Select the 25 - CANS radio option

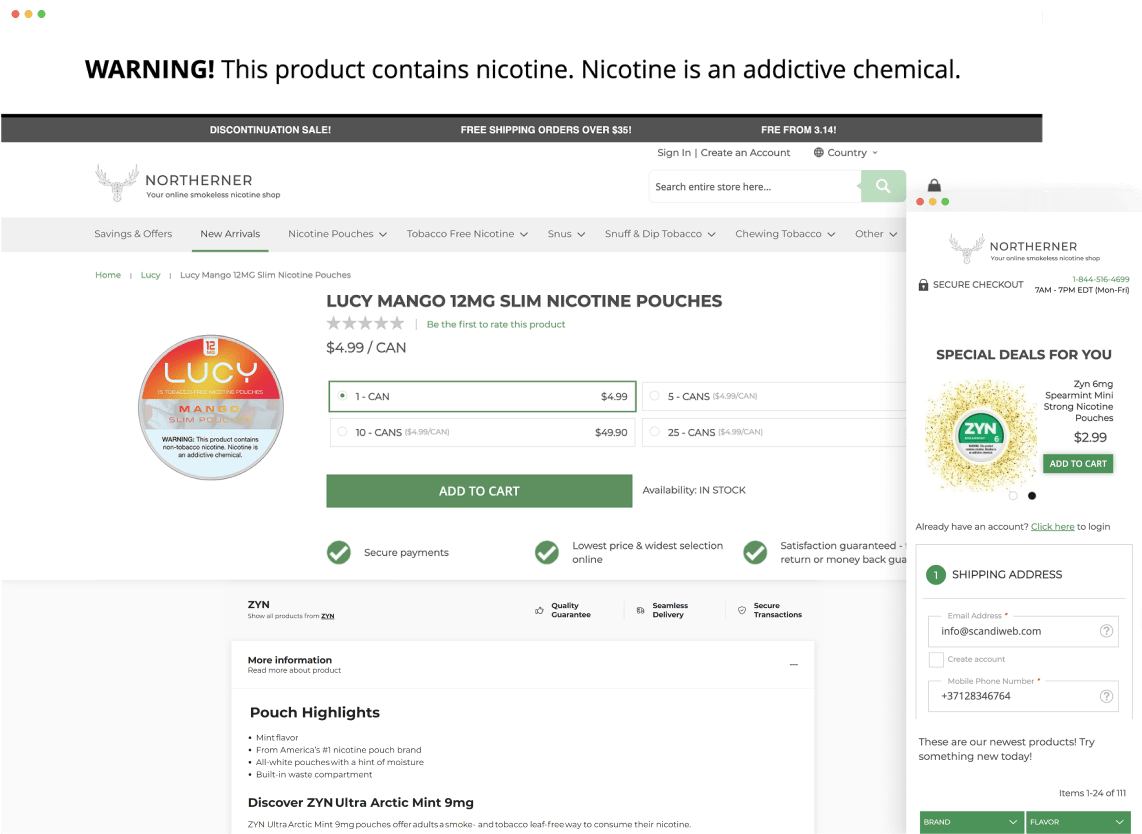(x=655, y=431)
